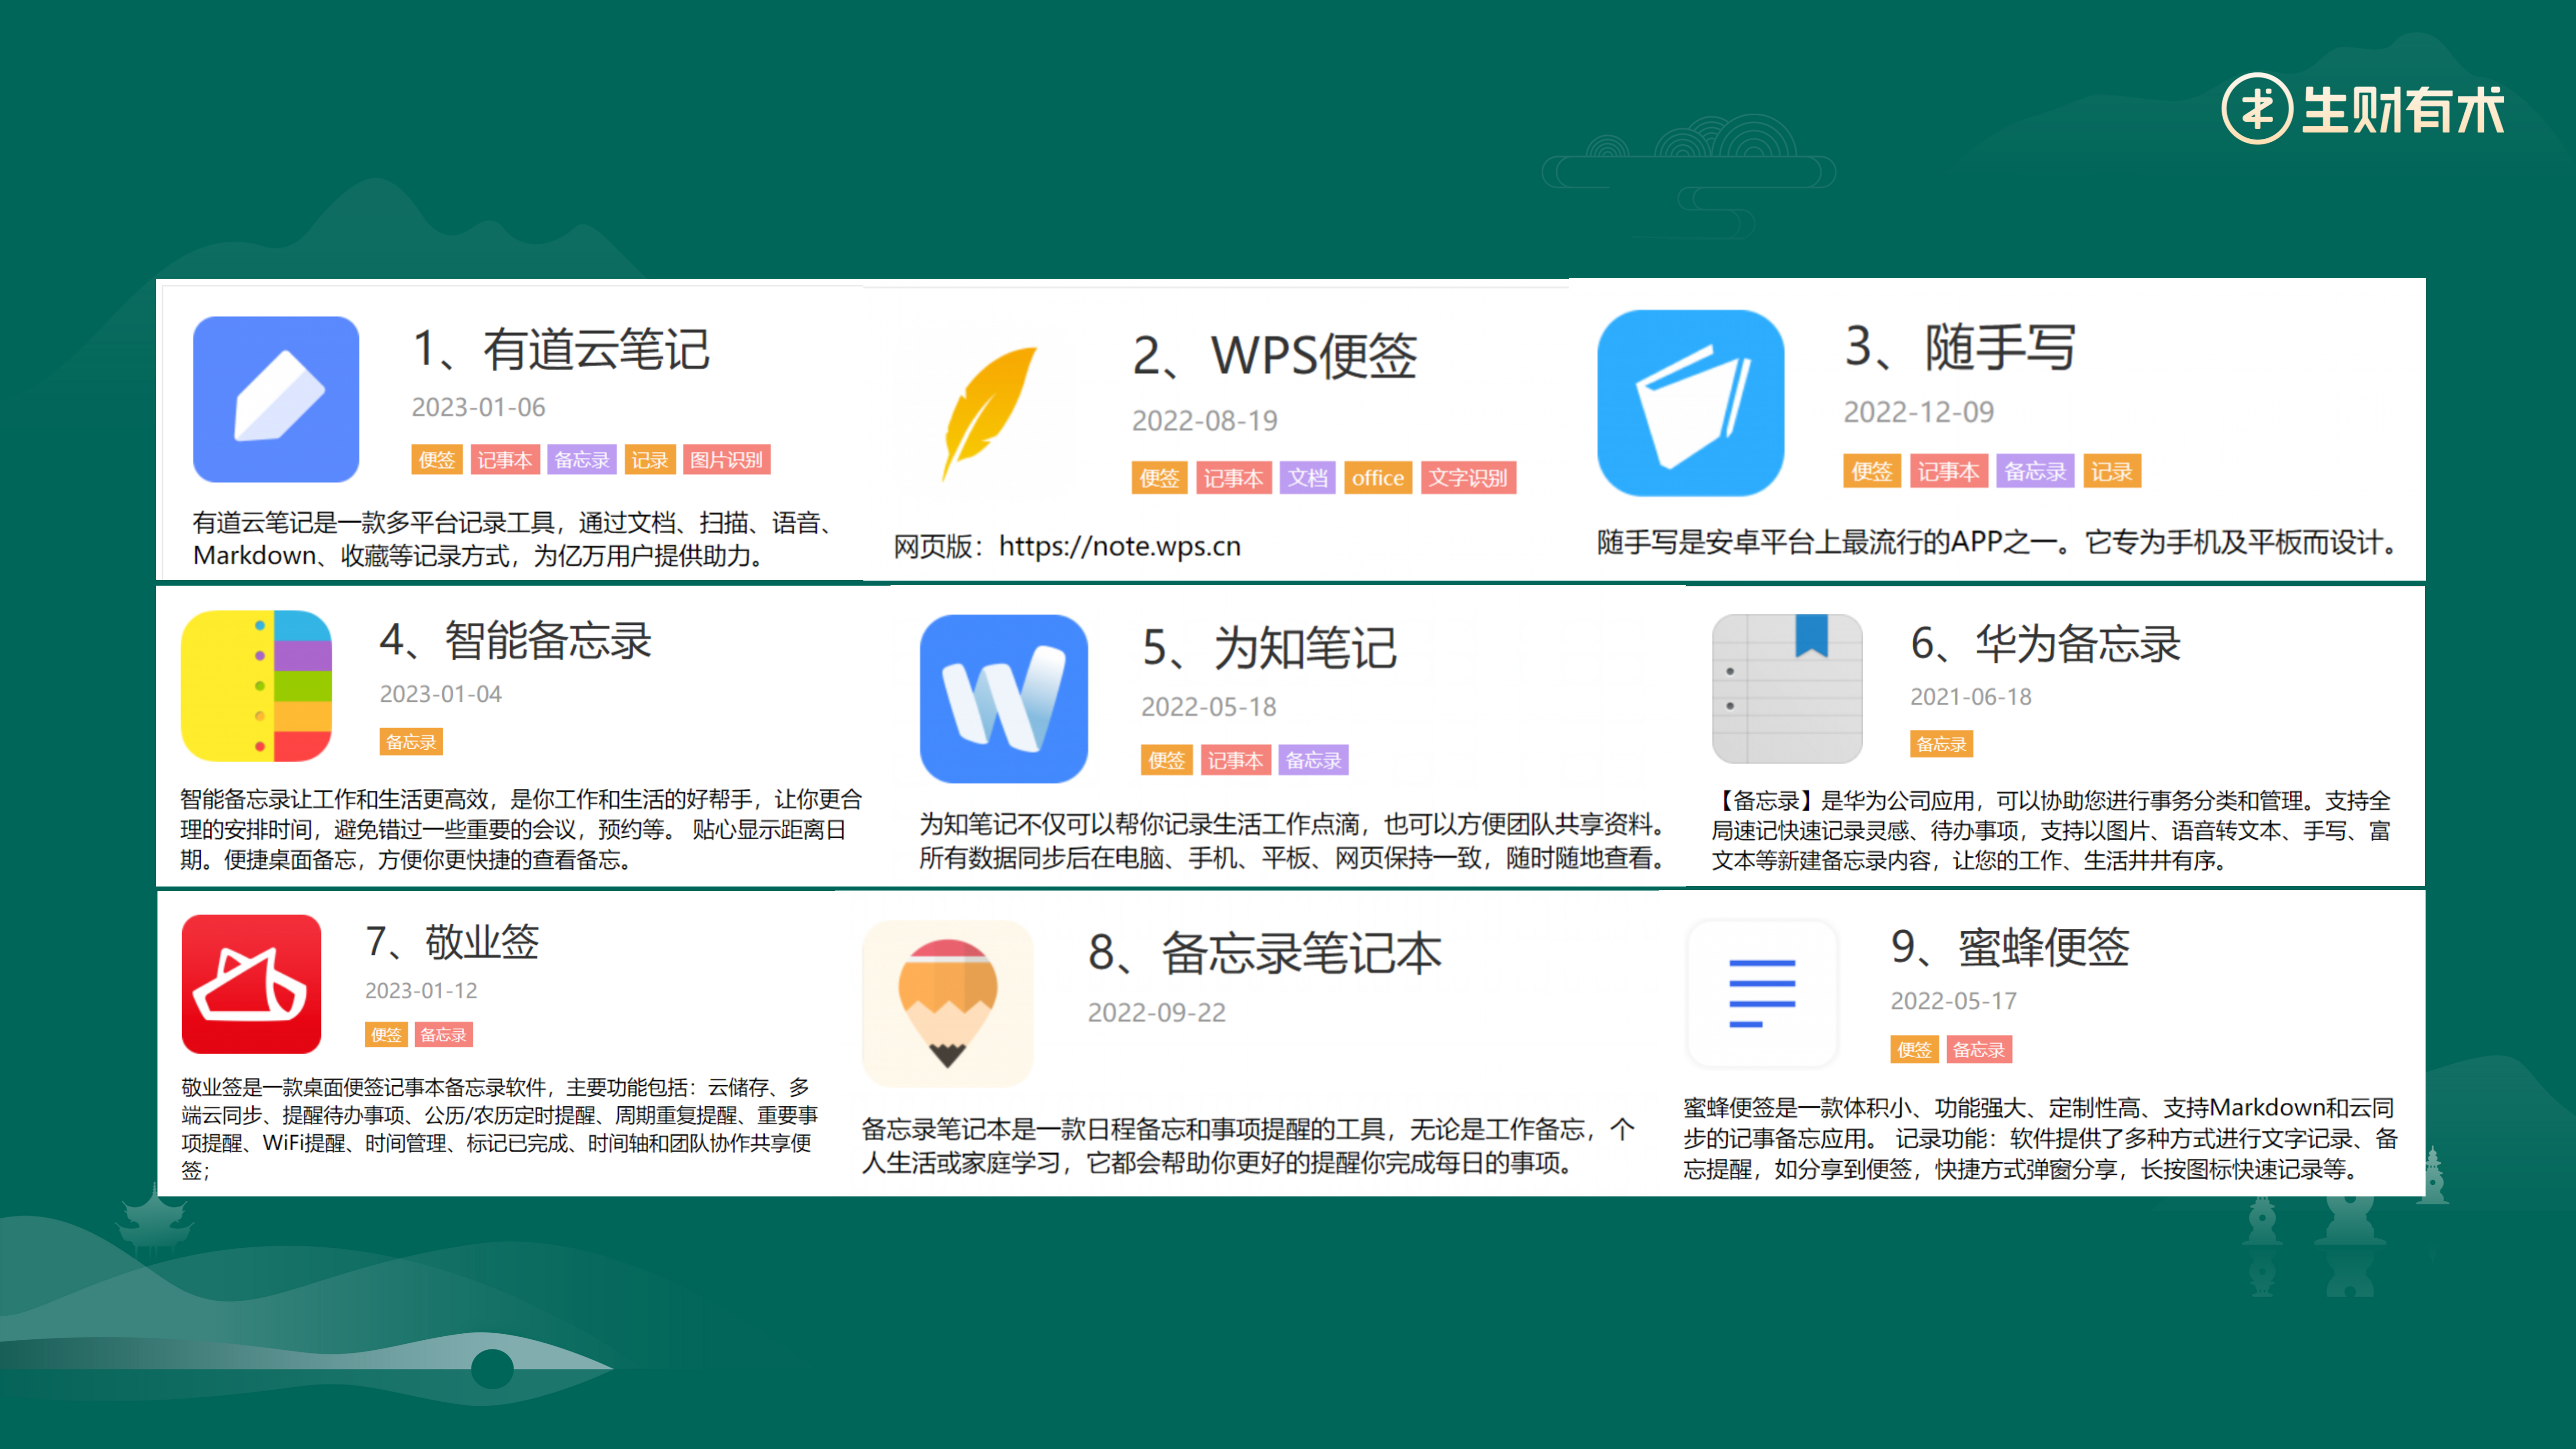Open the 2、WPS便签 title

pyautogui.click(x=1275, y=356)
